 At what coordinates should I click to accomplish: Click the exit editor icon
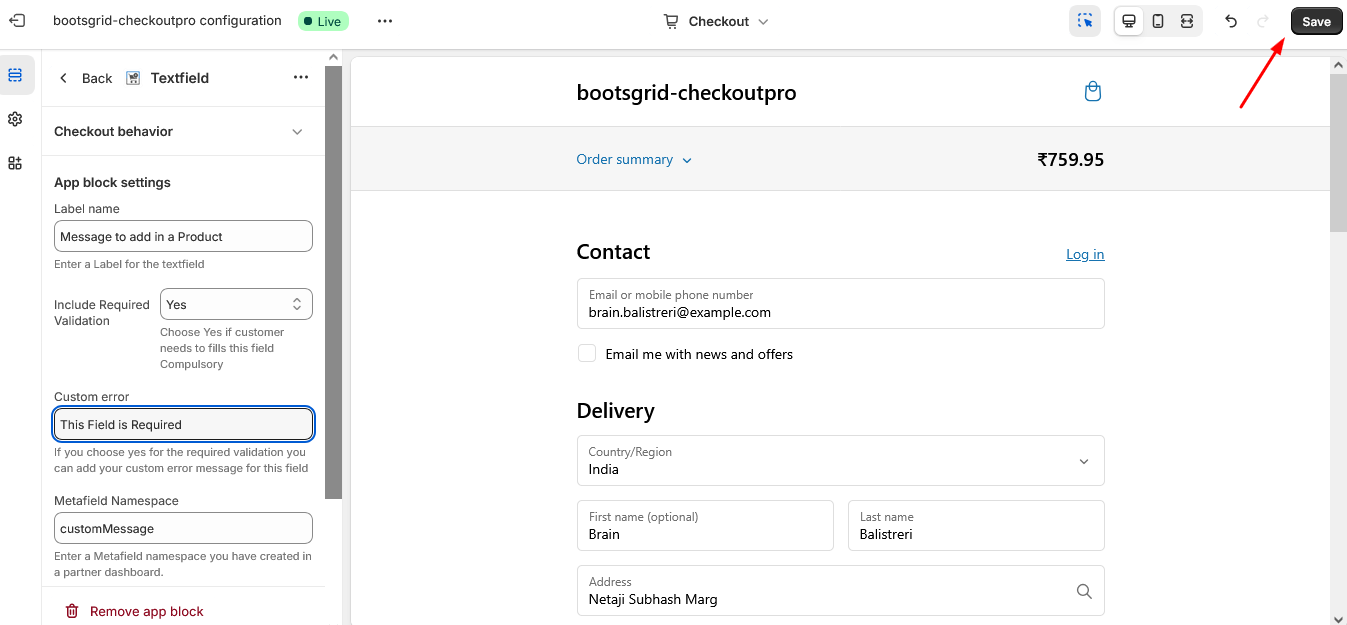pos(17,21)
